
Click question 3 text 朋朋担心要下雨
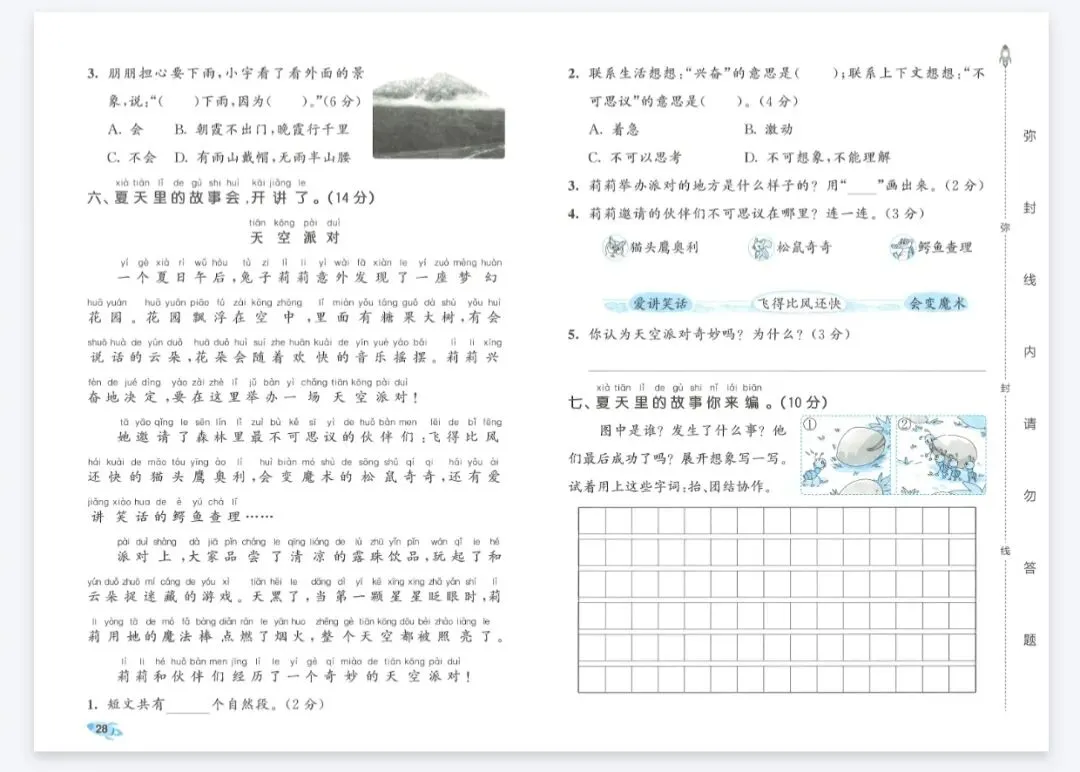pos(226,73)
